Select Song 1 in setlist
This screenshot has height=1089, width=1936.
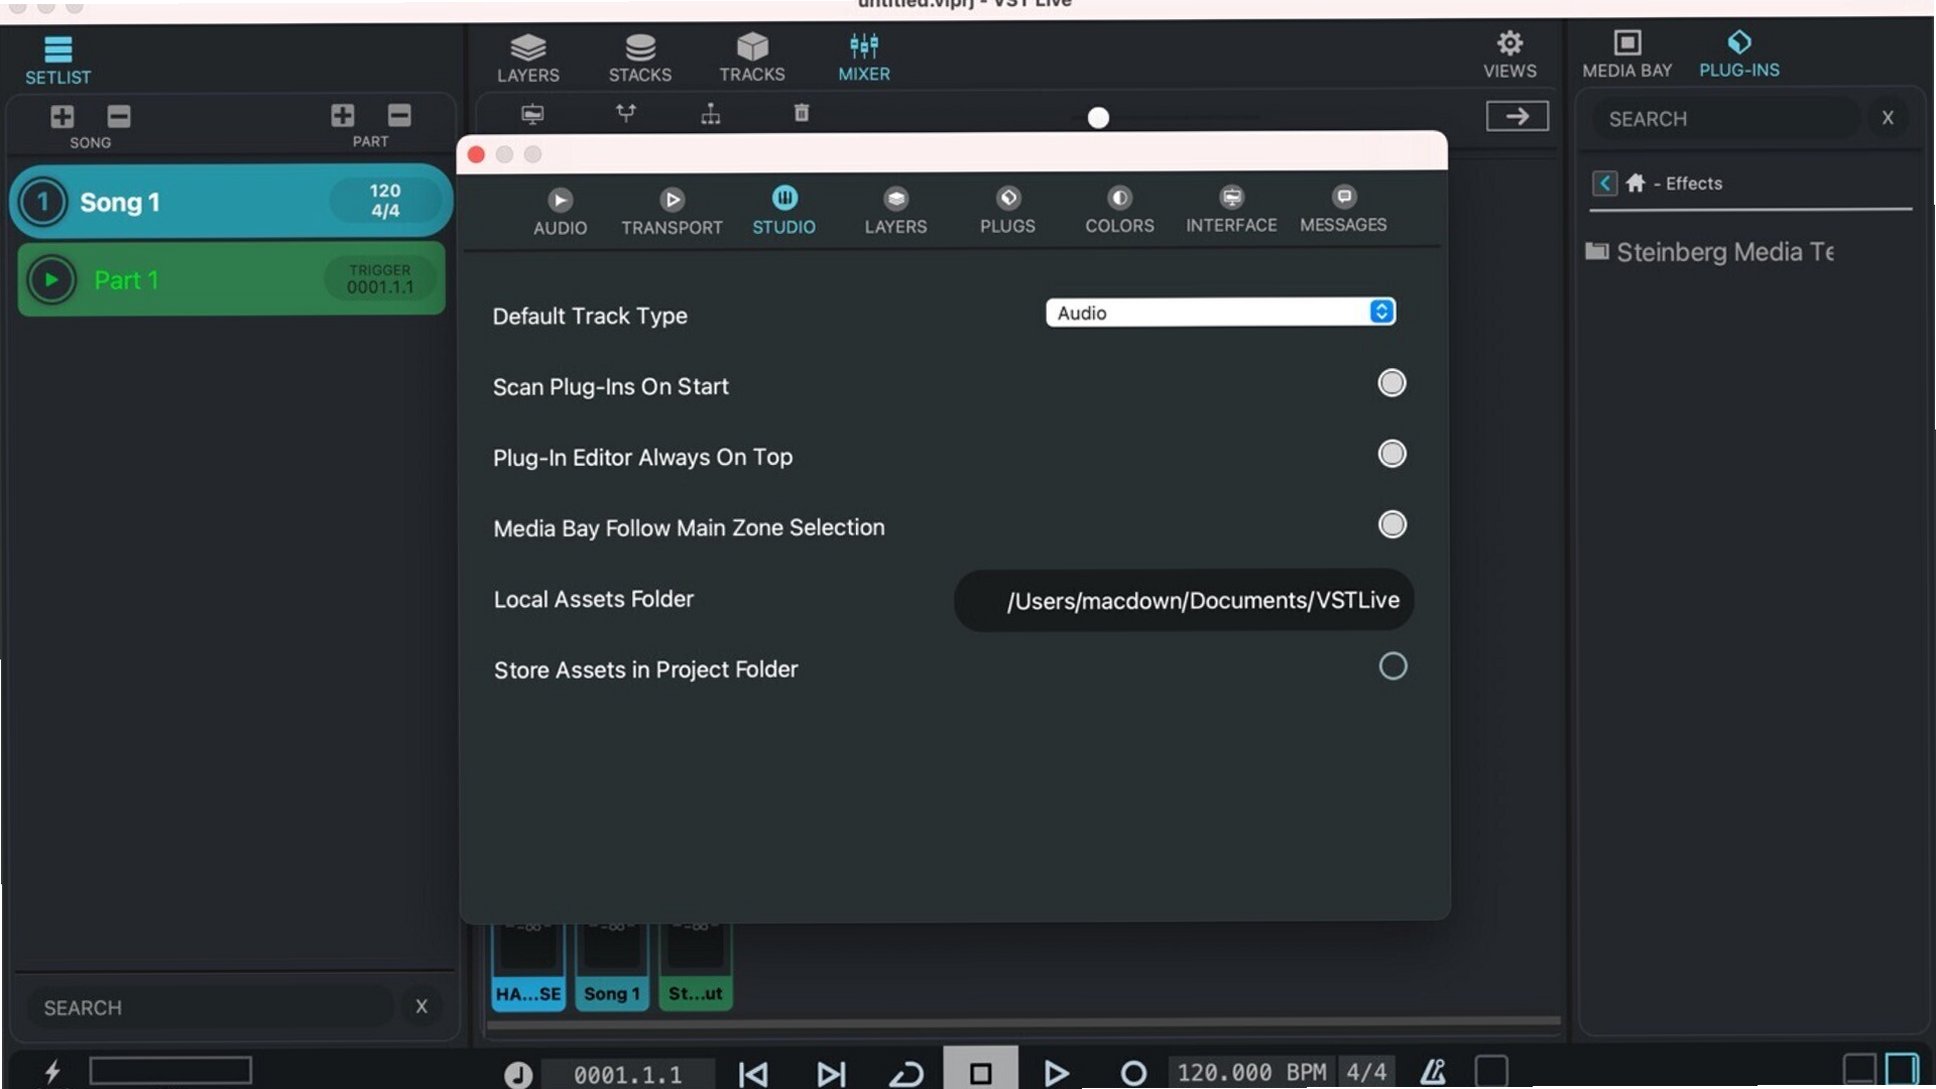[x=230, y=201]
